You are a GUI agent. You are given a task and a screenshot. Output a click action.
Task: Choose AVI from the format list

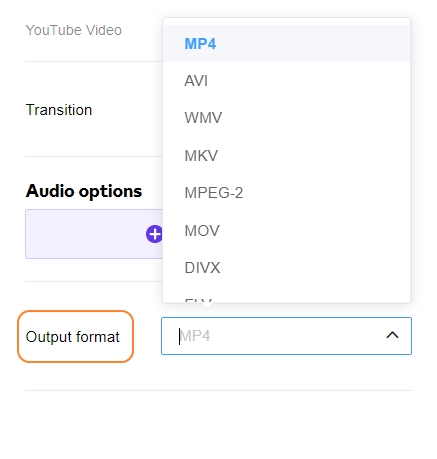coord(287,81)
